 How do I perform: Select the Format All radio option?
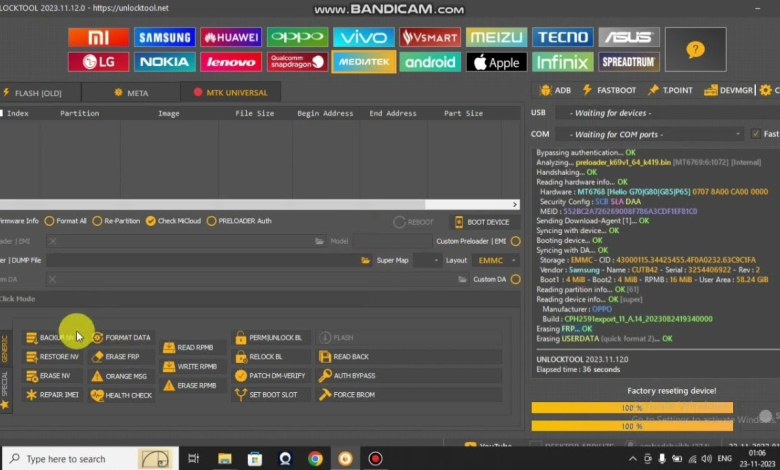click(x=51, y=221)
